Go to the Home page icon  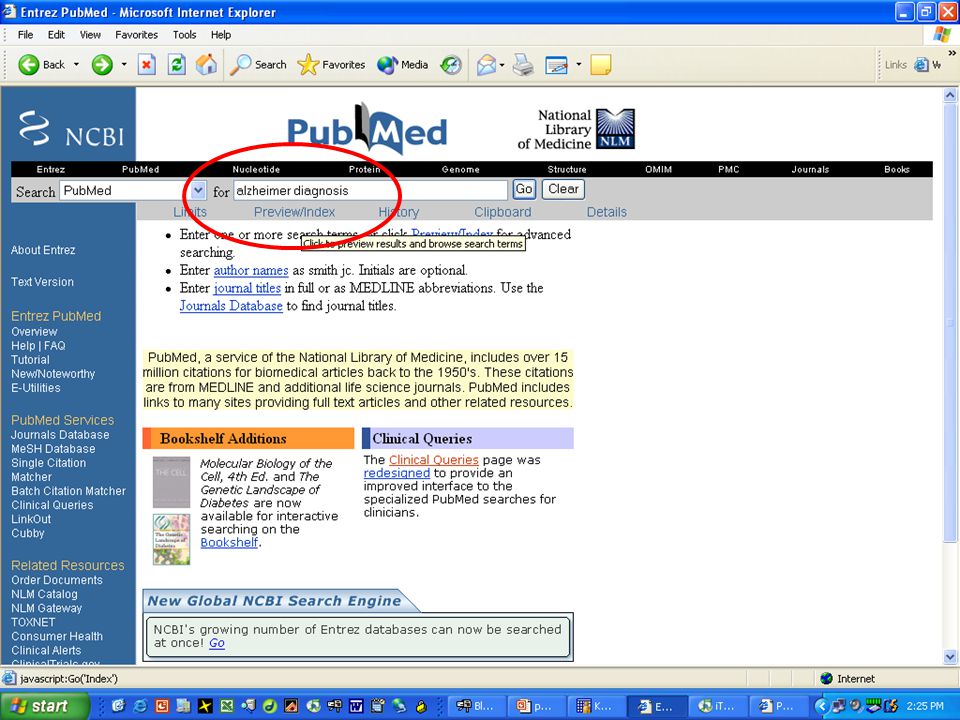point(206,64)
